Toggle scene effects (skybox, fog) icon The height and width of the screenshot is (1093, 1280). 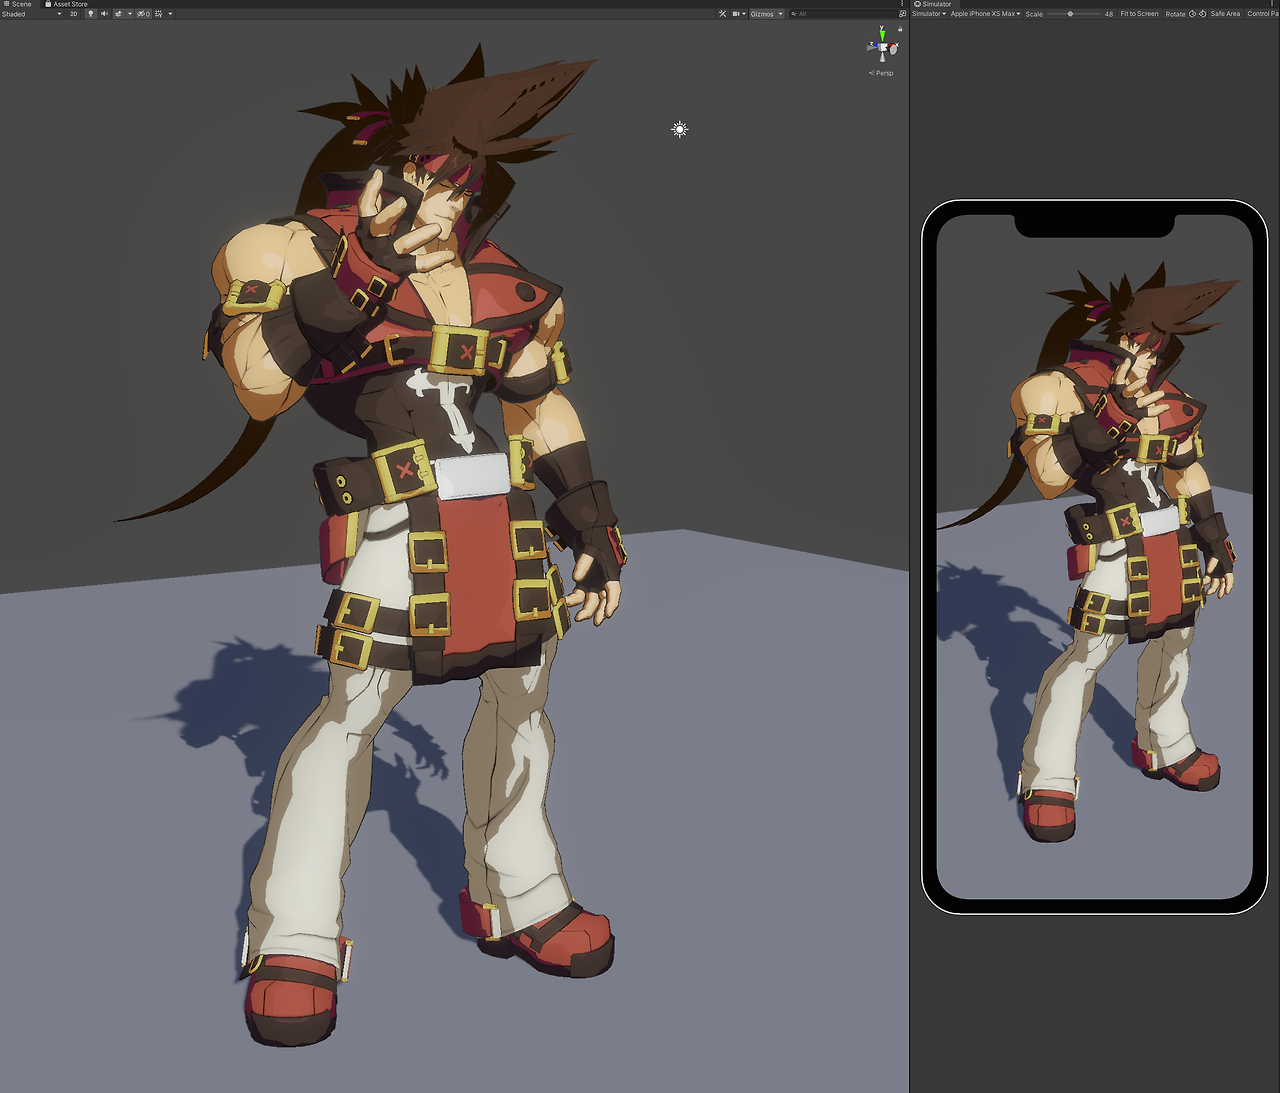pyautogui.click(x=118, y=14)
